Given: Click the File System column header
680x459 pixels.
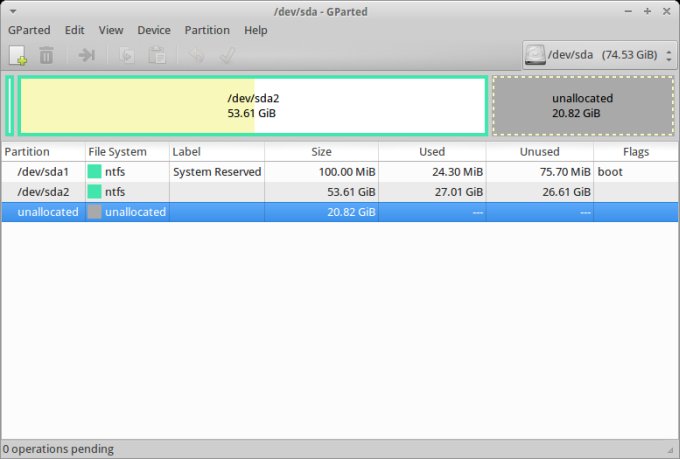Looking at the screenshot, I should coord(117,152).
